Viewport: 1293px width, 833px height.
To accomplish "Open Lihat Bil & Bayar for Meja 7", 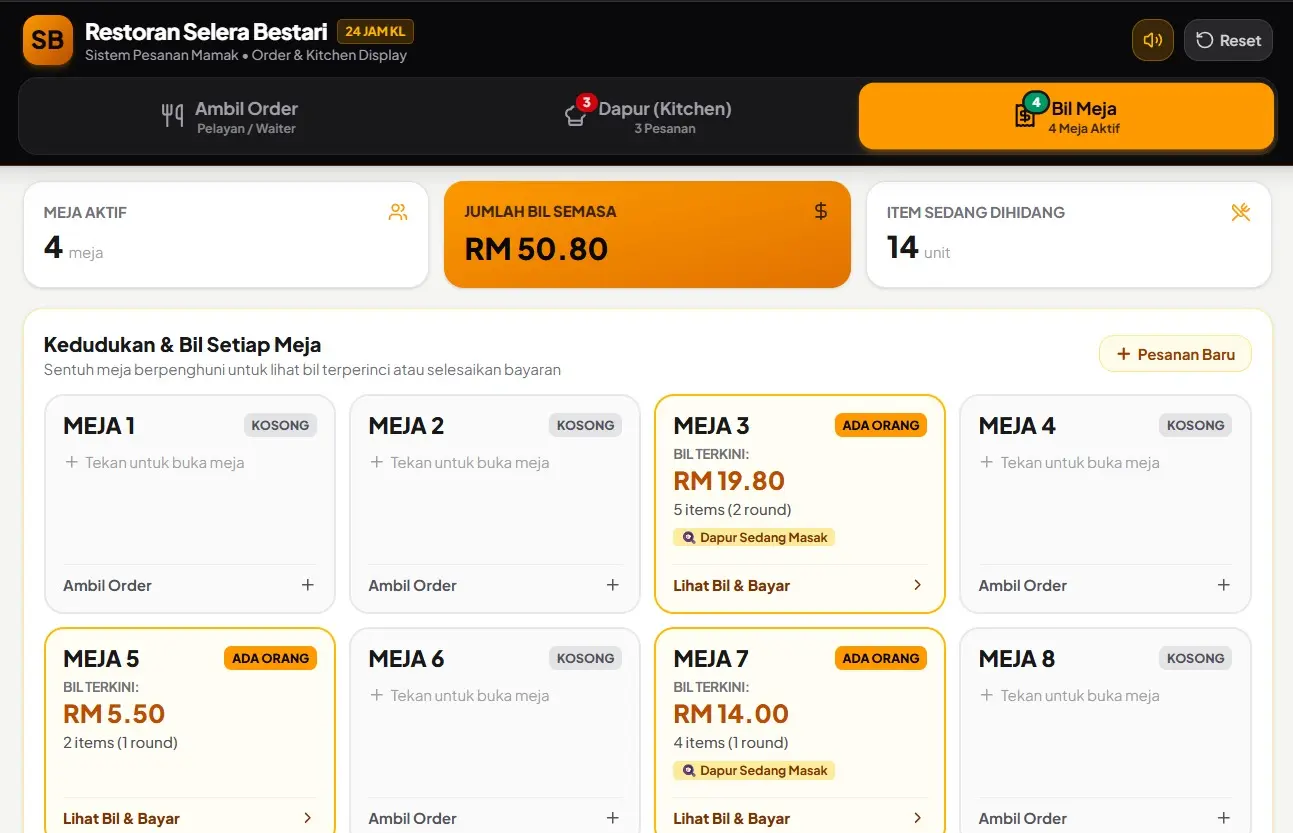I will click(x=732, y=819).
